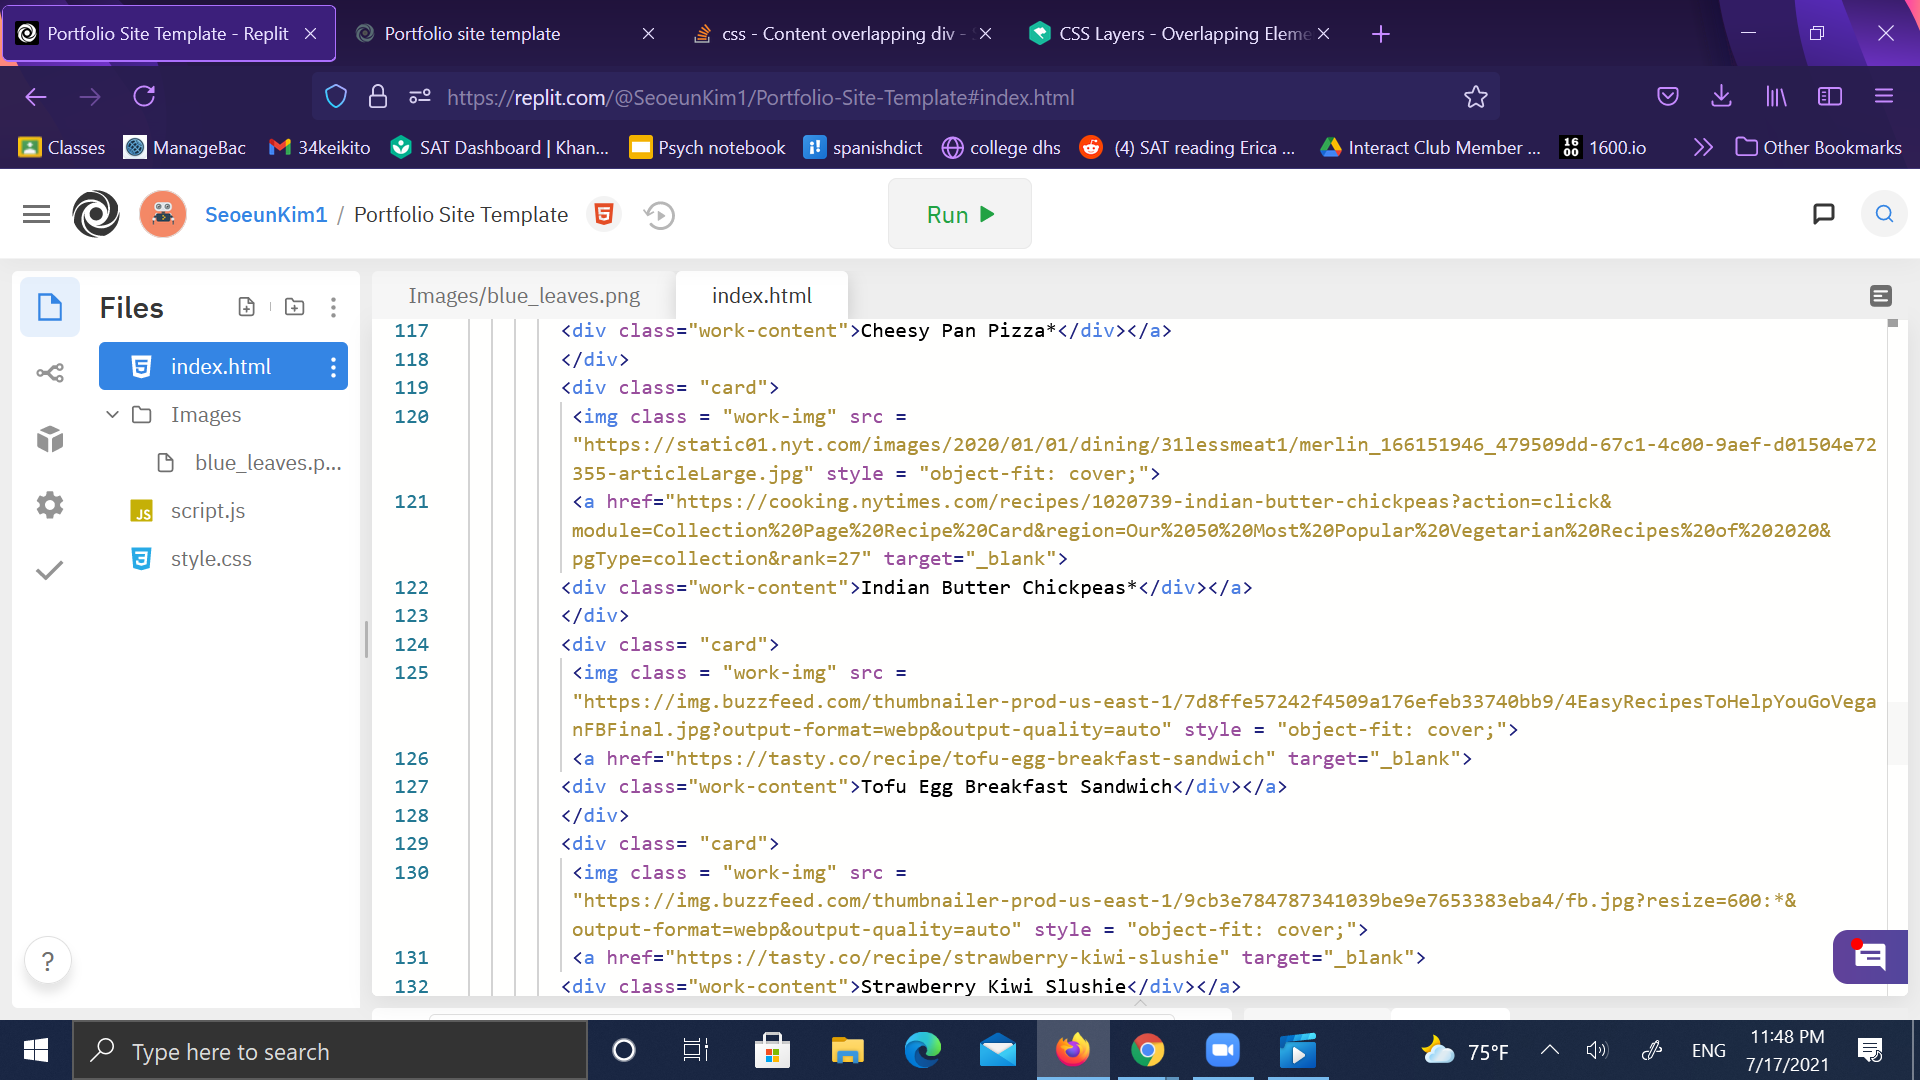
Task: Click the new file icon
Action: [x=246, y=307]
